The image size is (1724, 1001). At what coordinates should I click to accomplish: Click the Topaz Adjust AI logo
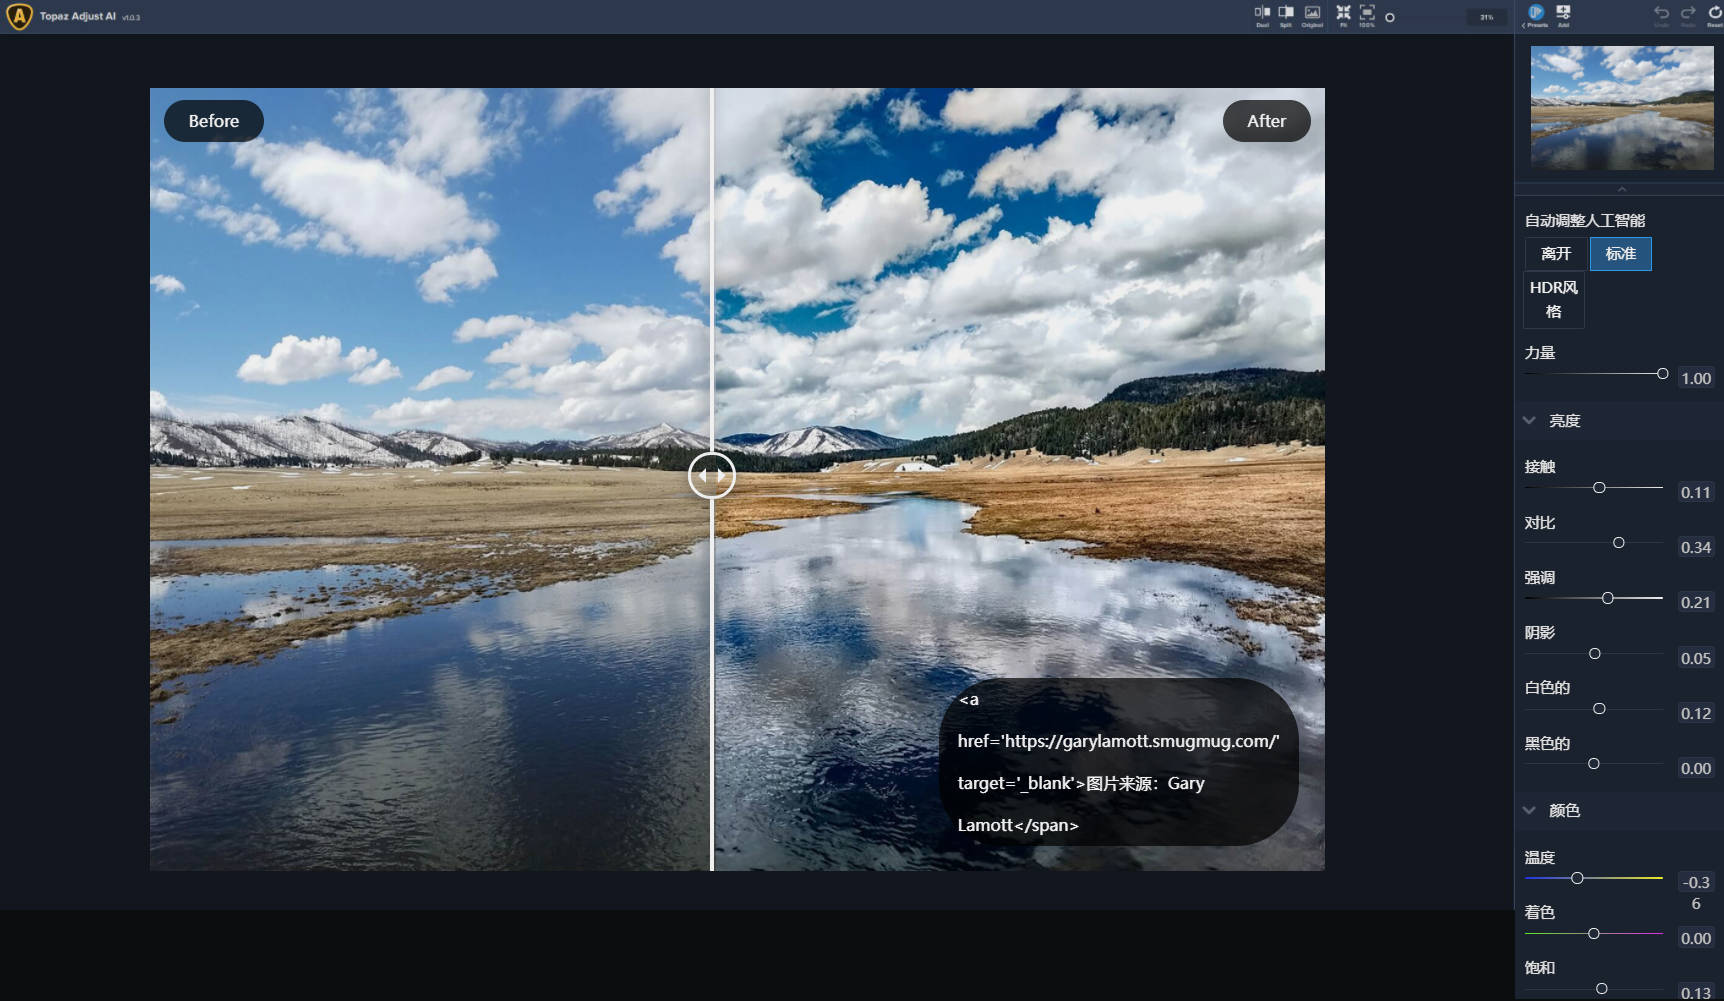(19, 16)
